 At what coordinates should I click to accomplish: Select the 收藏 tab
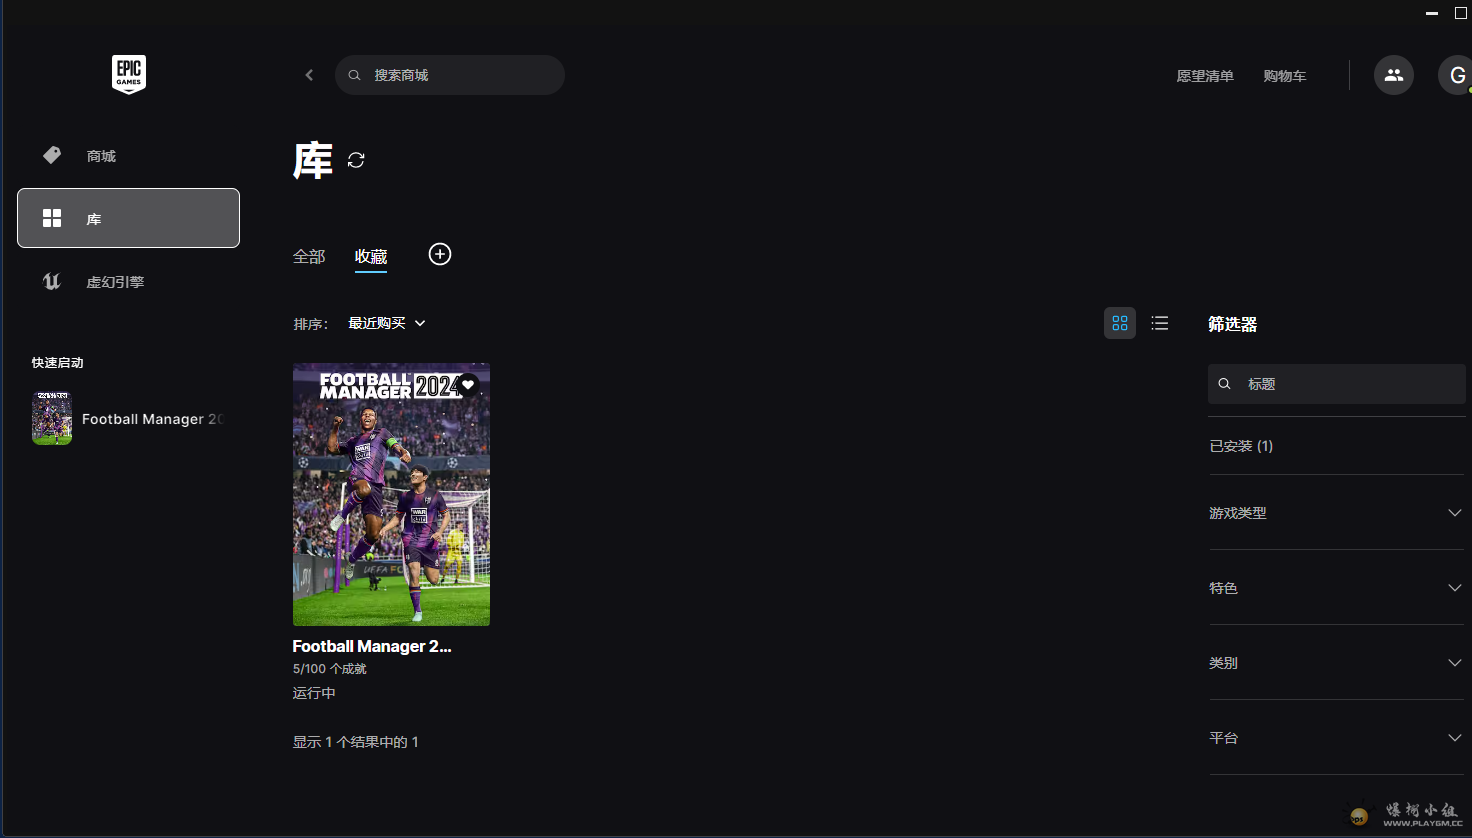click(x=371, y=257)
